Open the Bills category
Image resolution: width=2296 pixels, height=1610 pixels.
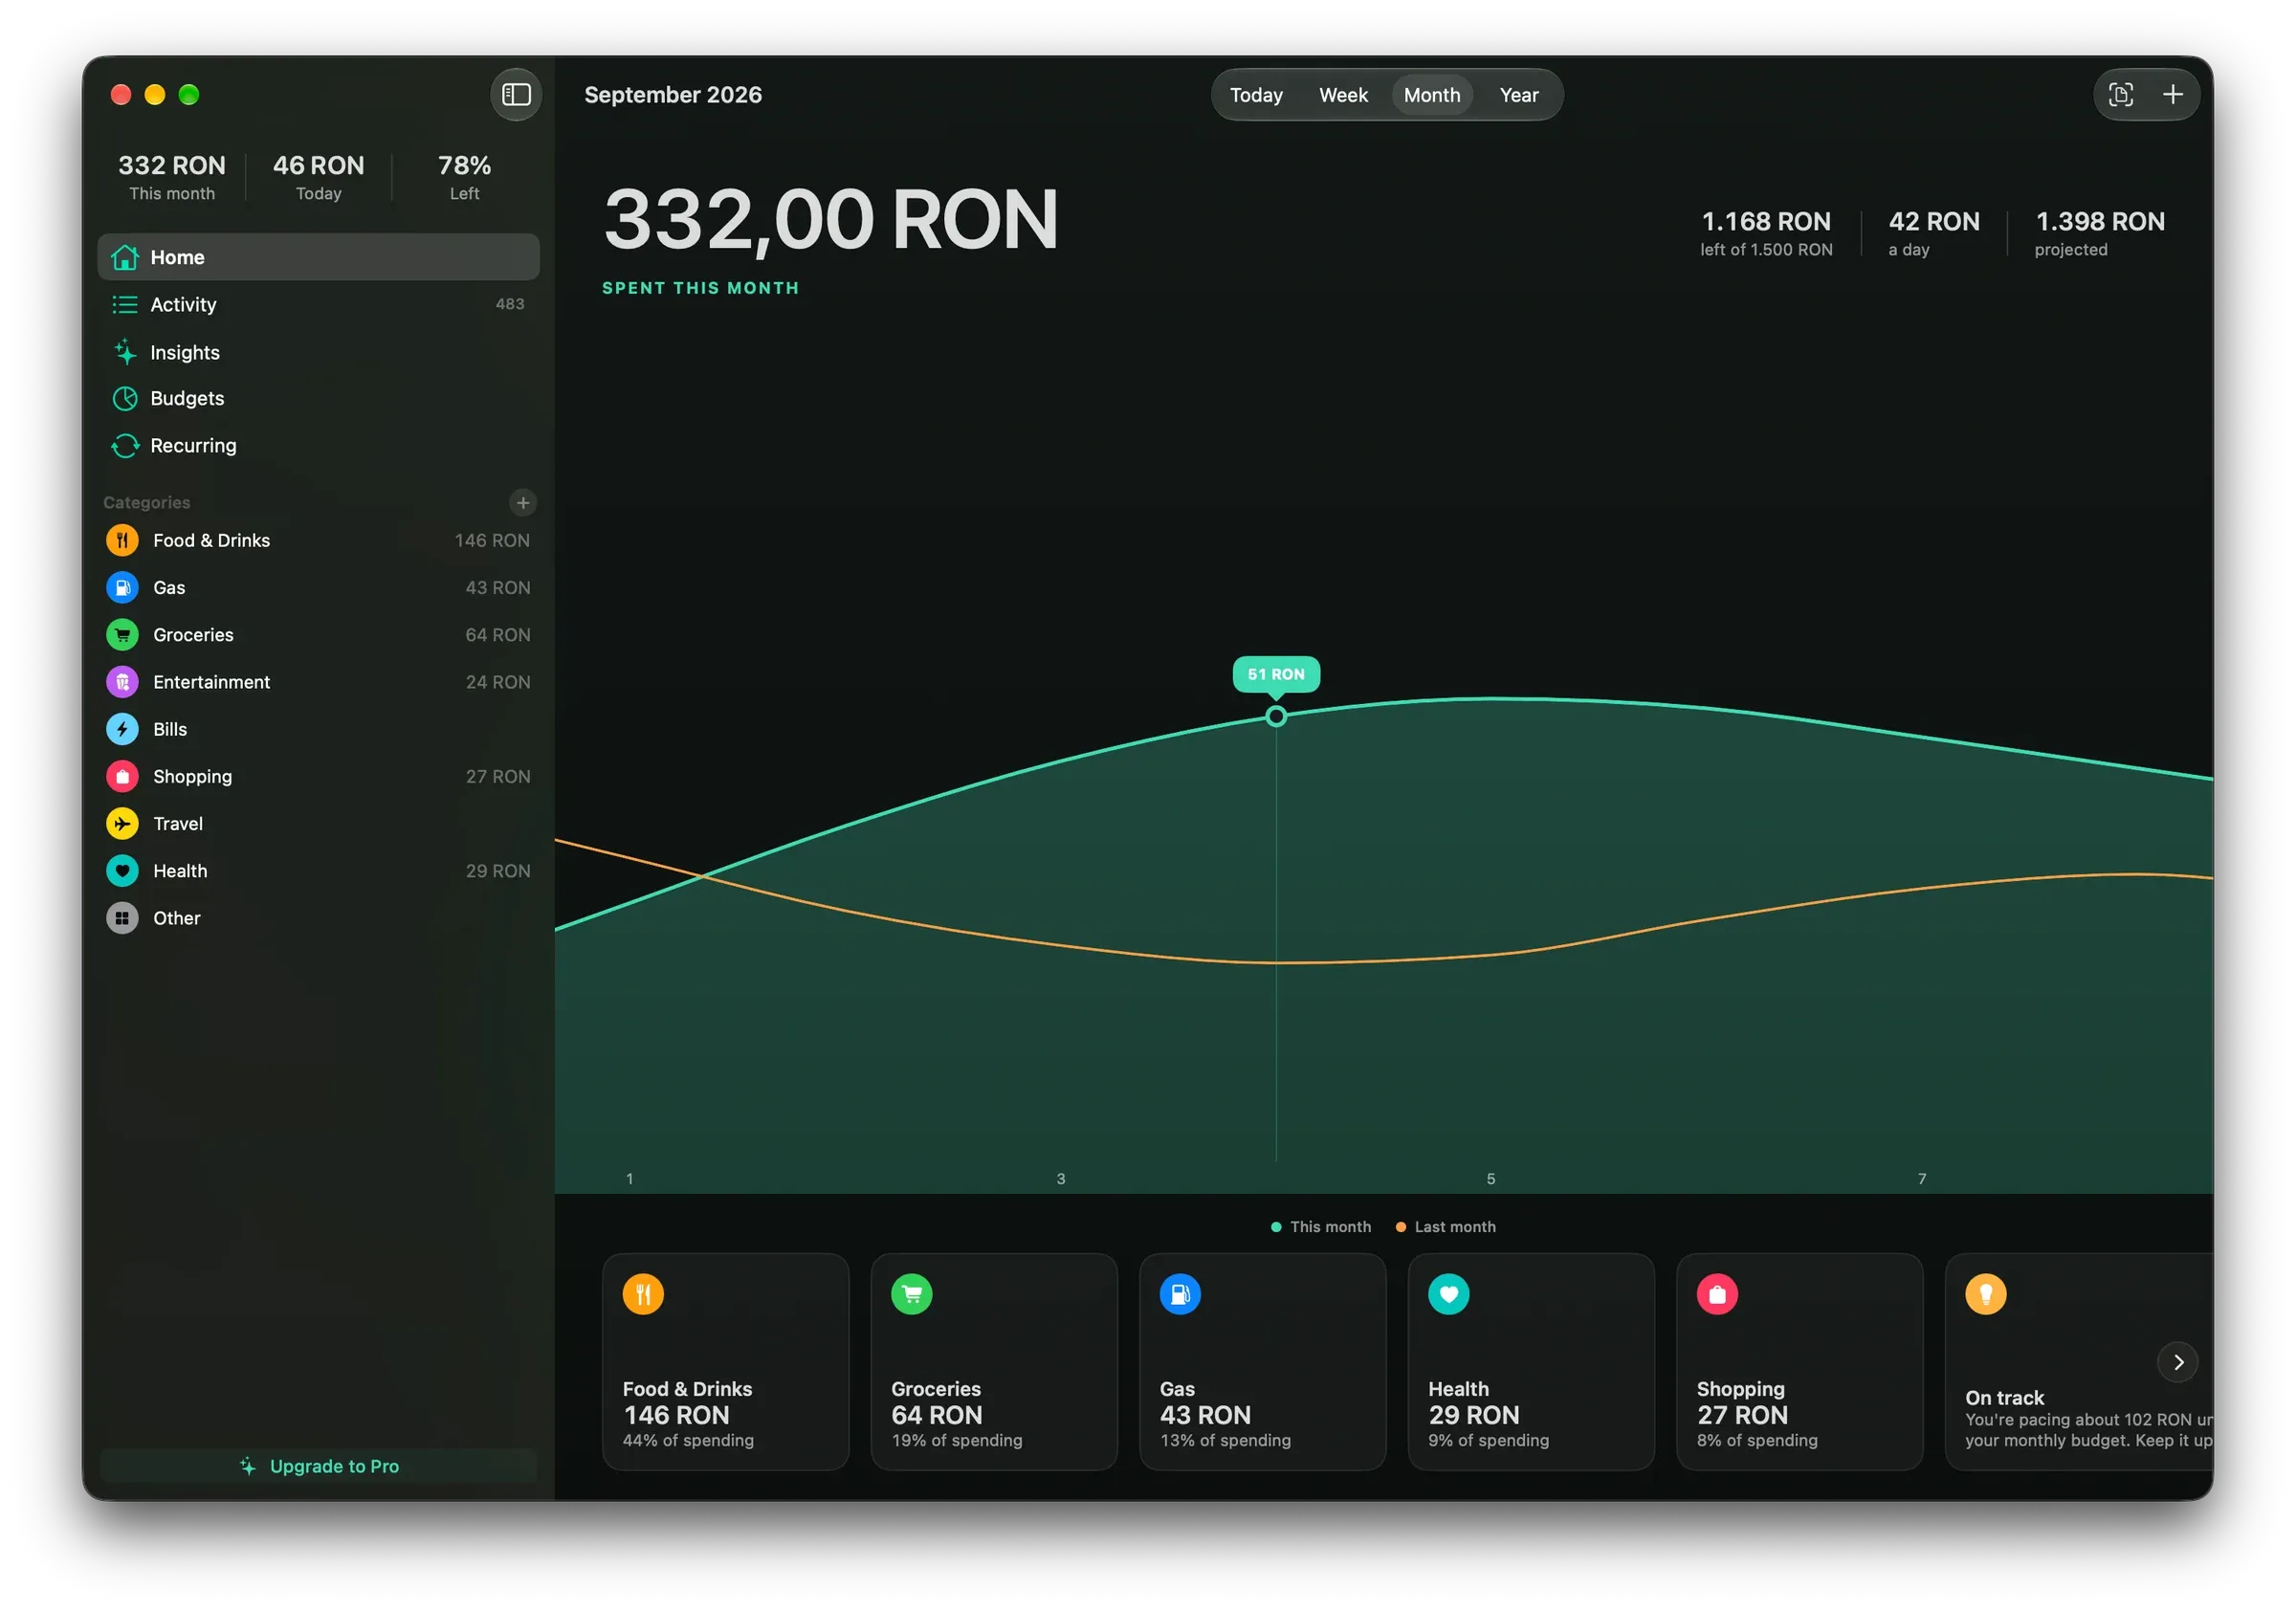[318, 730]
